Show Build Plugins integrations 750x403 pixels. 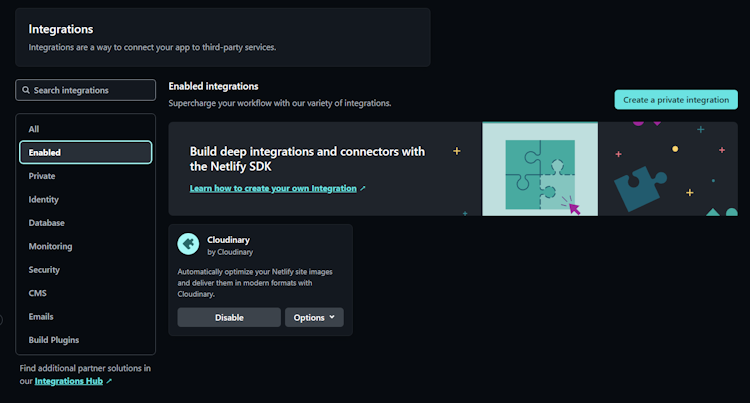point(86,340)
